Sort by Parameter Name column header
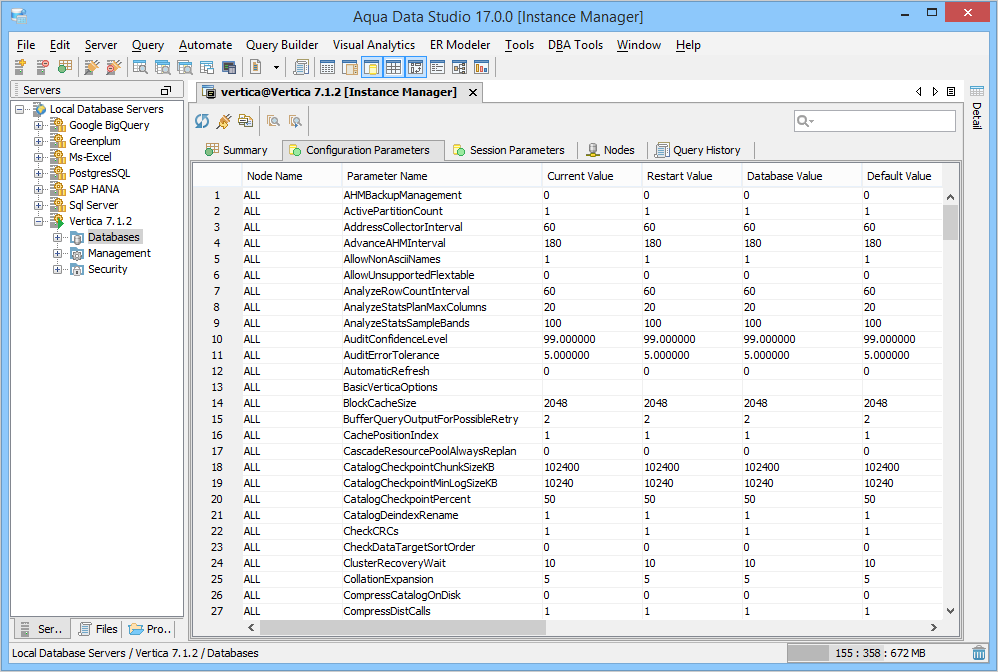Image resolution: width=998 pixels, height=672 pixels. [x=442, y=176]
